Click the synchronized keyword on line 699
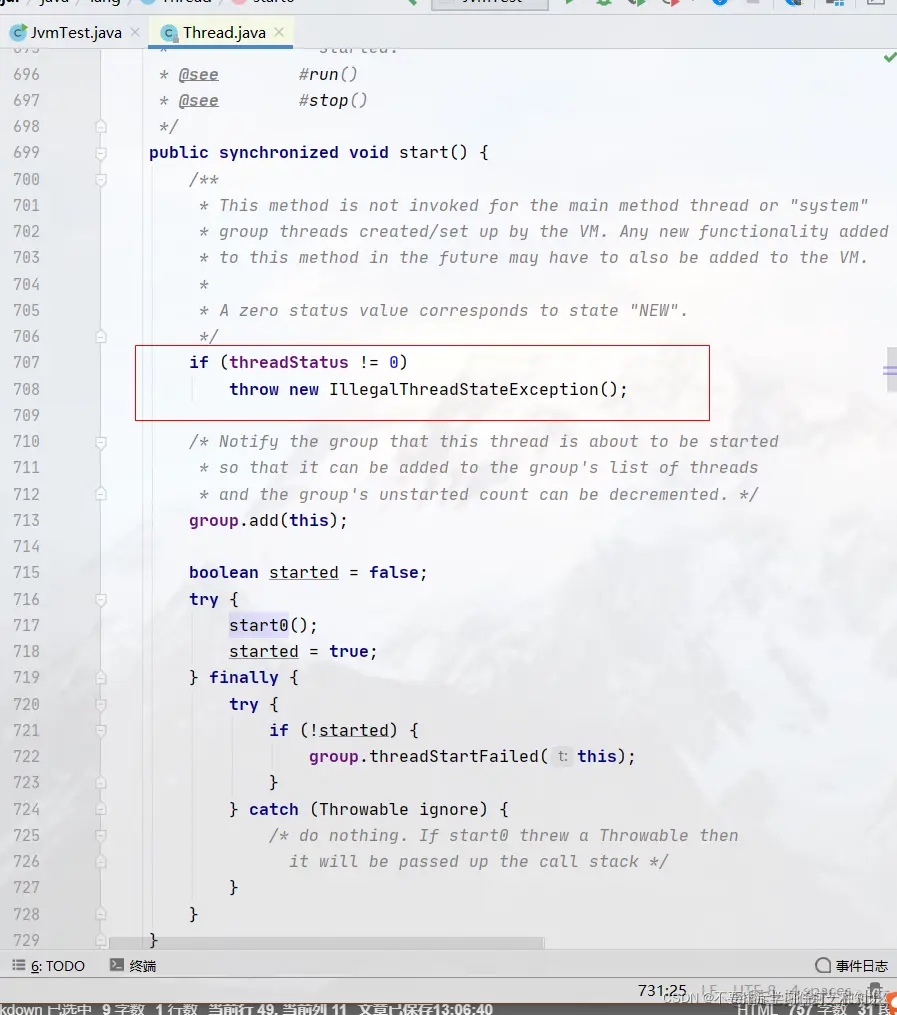This screenshot has width=897, height=1015. click(278, 153)
